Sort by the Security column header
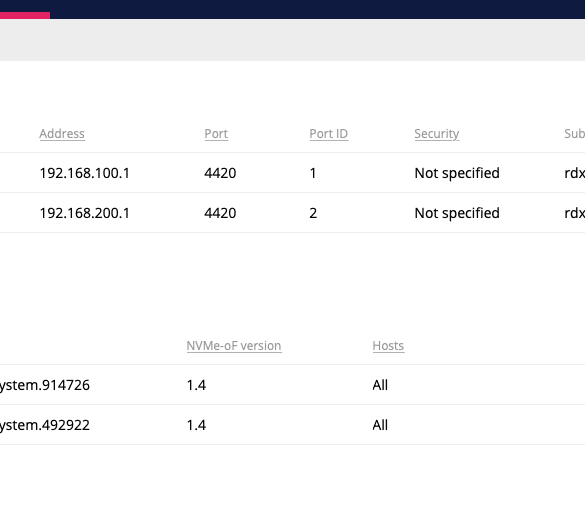Image resolution: width=585 pixels, height=517 pixels. 437,134
